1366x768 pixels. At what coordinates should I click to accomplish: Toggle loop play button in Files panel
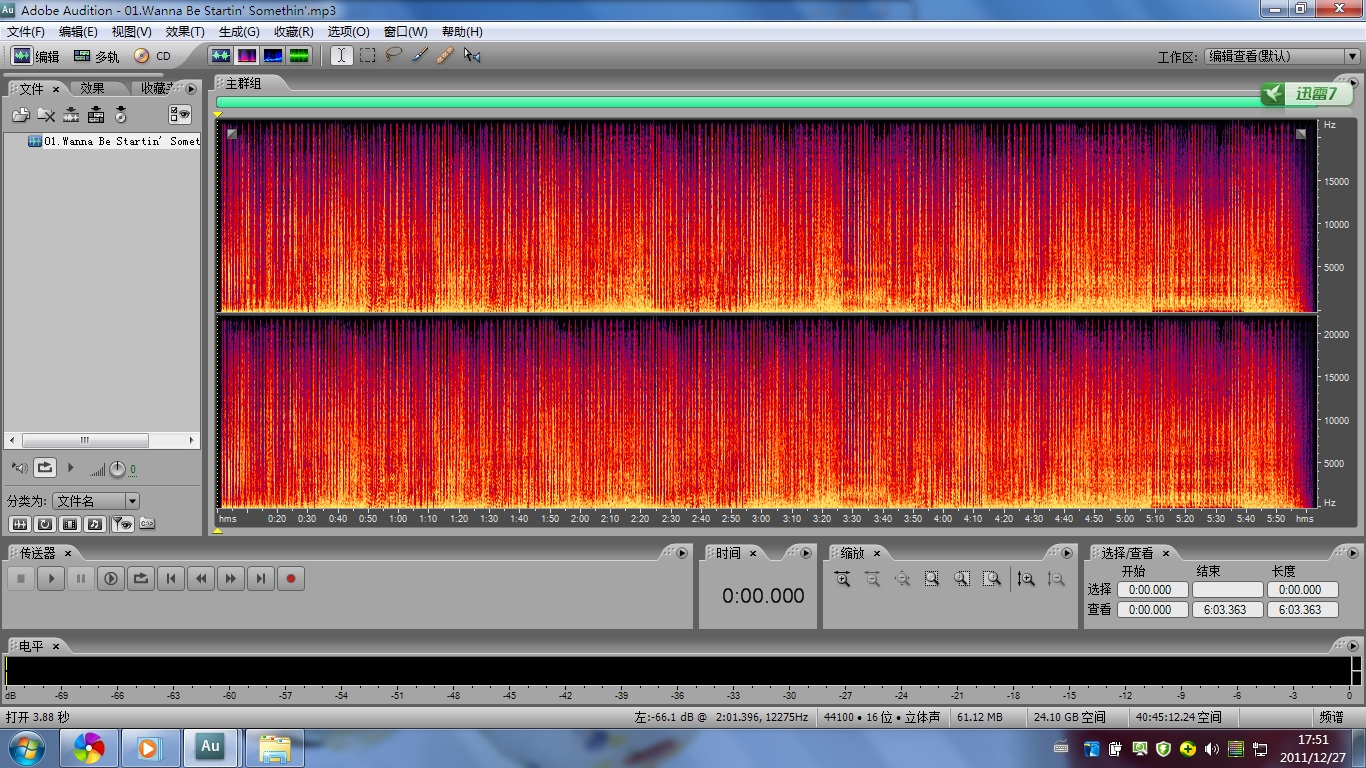(45, 467)
